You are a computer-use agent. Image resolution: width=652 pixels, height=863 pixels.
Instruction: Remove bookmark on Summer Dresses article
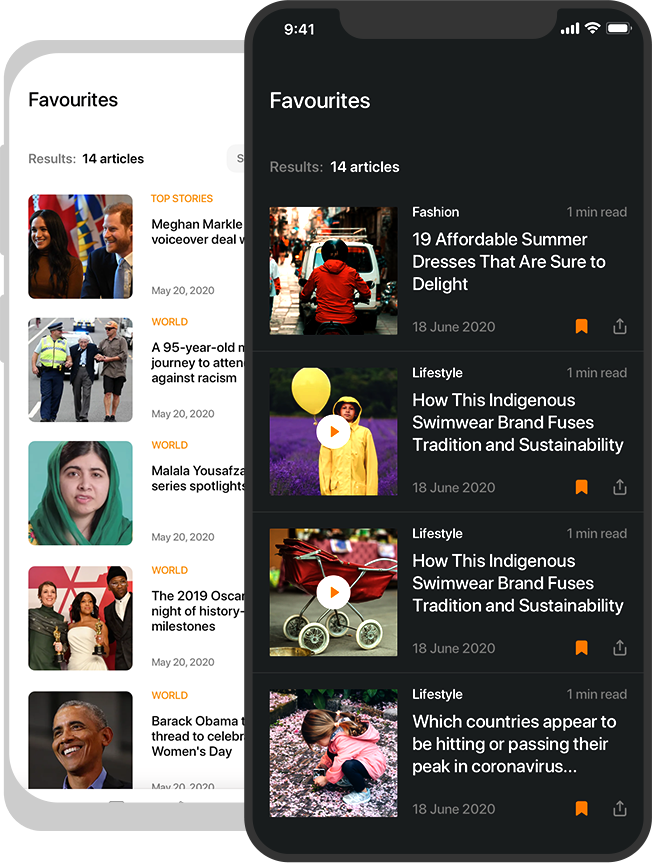tap(581, 326)
